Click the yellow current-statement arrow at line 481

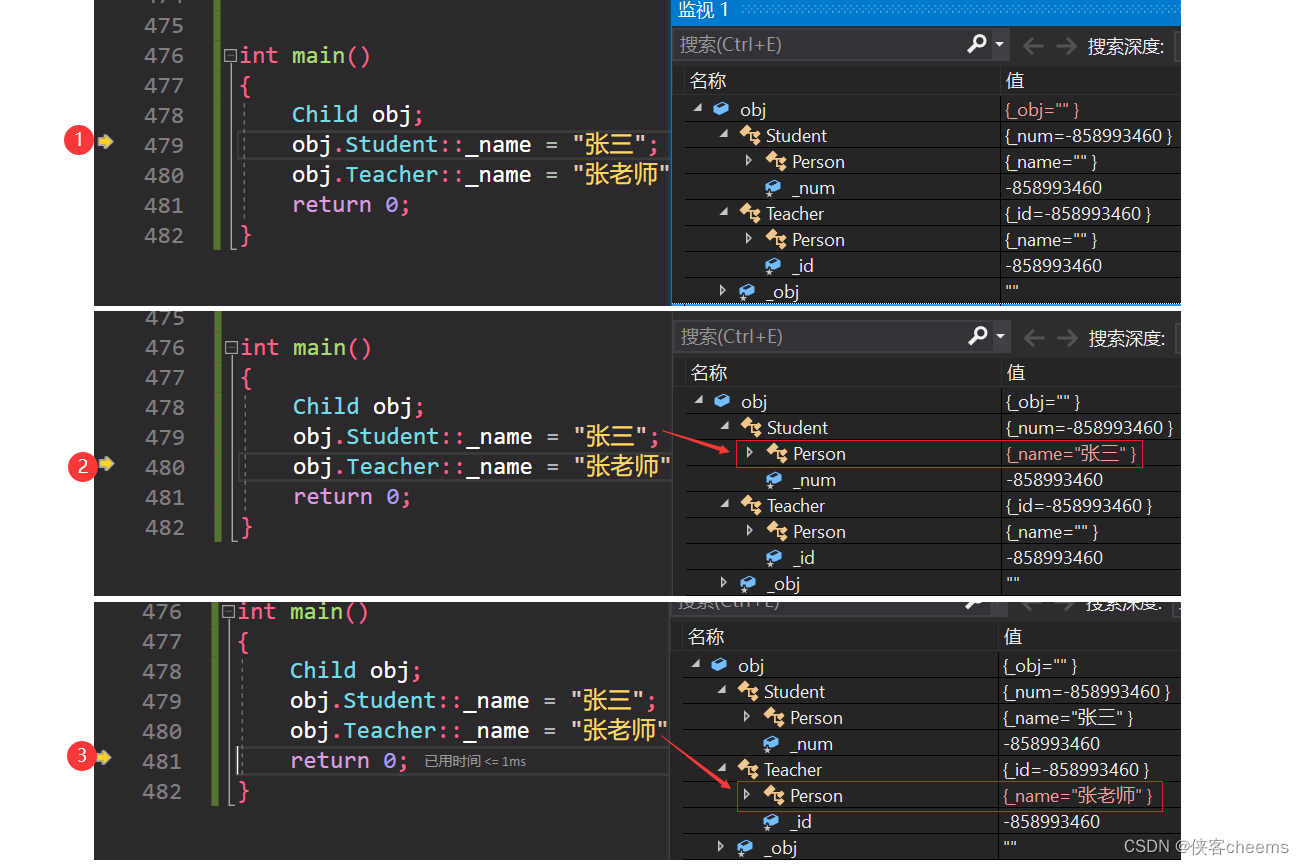pos(104,757)
